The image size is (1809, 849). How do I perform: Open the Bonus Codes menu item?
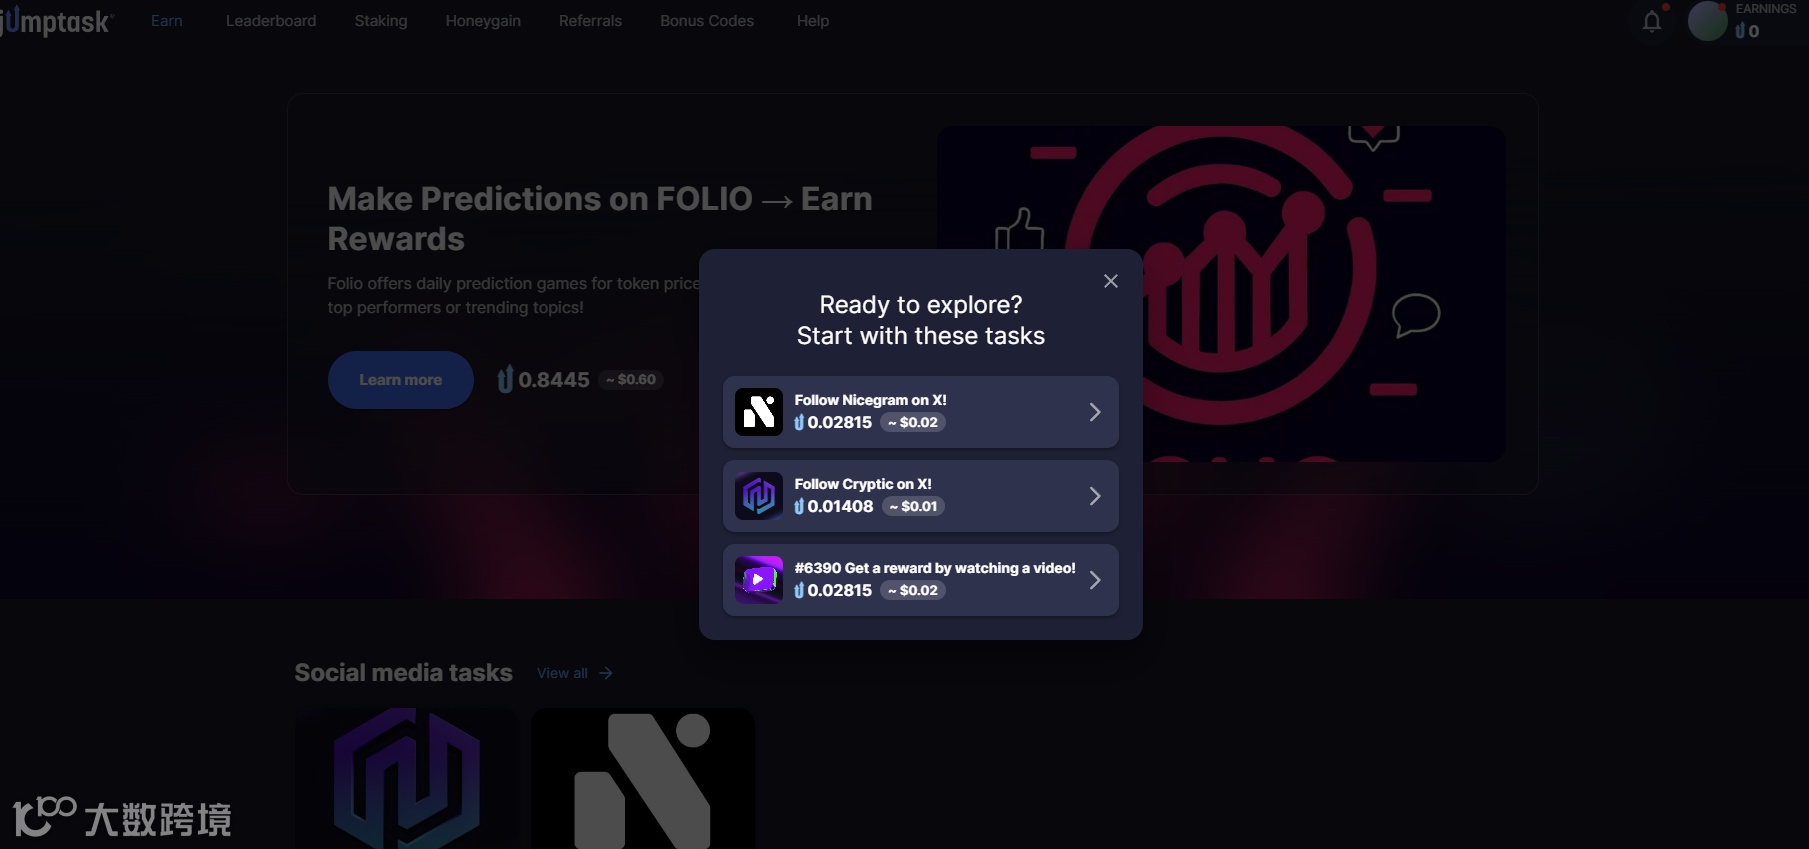(x=707, y=21)
